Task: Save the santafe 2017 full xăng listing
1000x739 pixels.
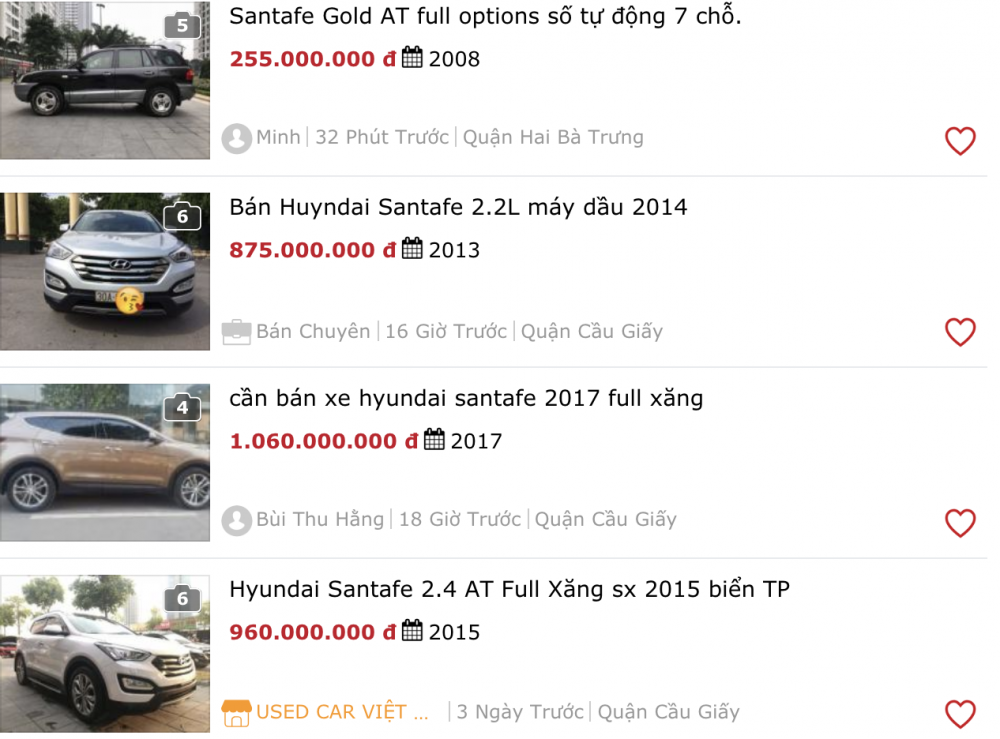Action: (959, 523)
